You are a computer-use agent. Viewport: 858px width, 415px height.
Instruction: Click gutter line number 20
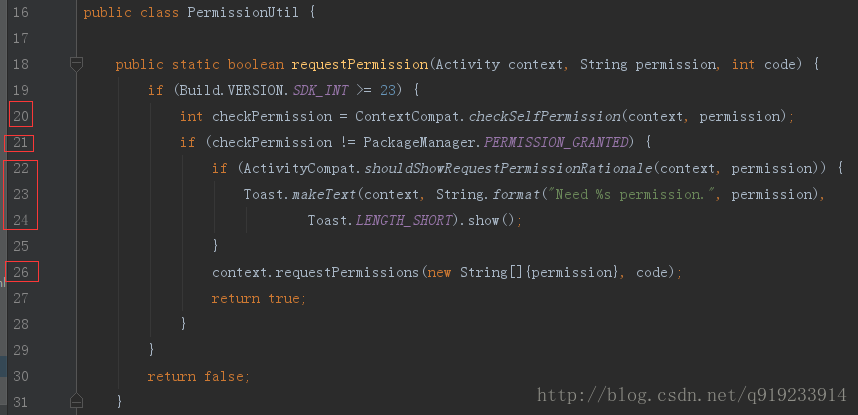point(21,116)
